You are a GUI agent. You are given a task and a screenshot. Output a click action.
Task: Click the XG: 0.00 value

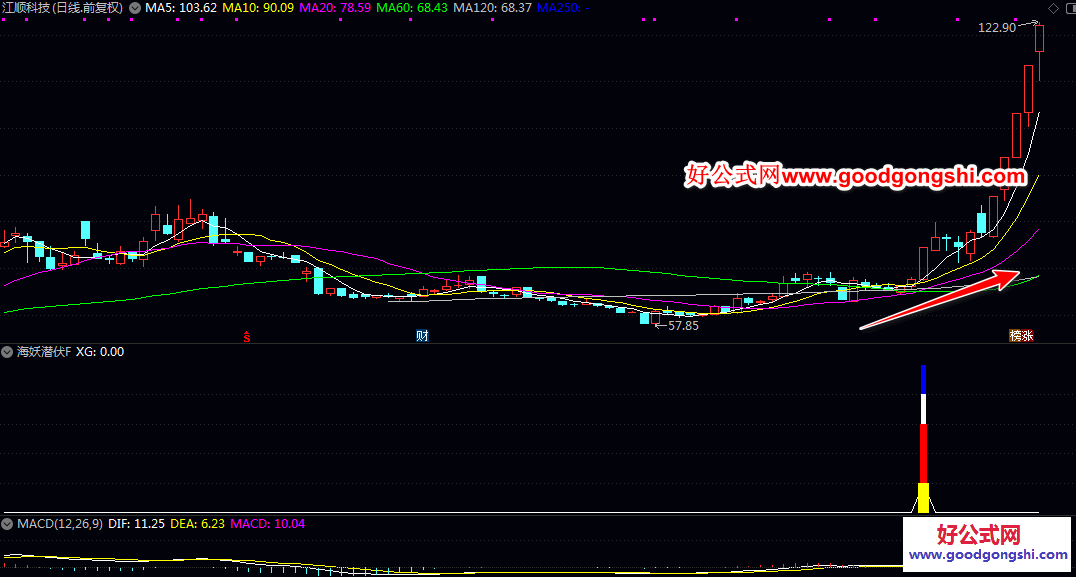pos(100,352)
